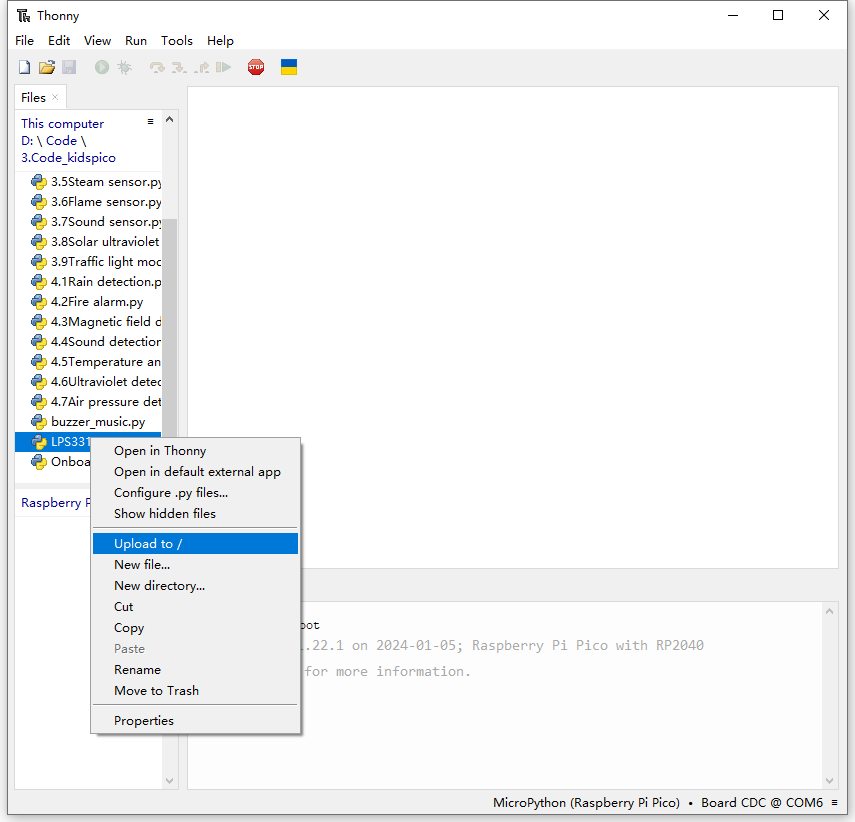The image size is (855, 822).
Task: Run current script with green play icon
Action: [x=102, y=67]
